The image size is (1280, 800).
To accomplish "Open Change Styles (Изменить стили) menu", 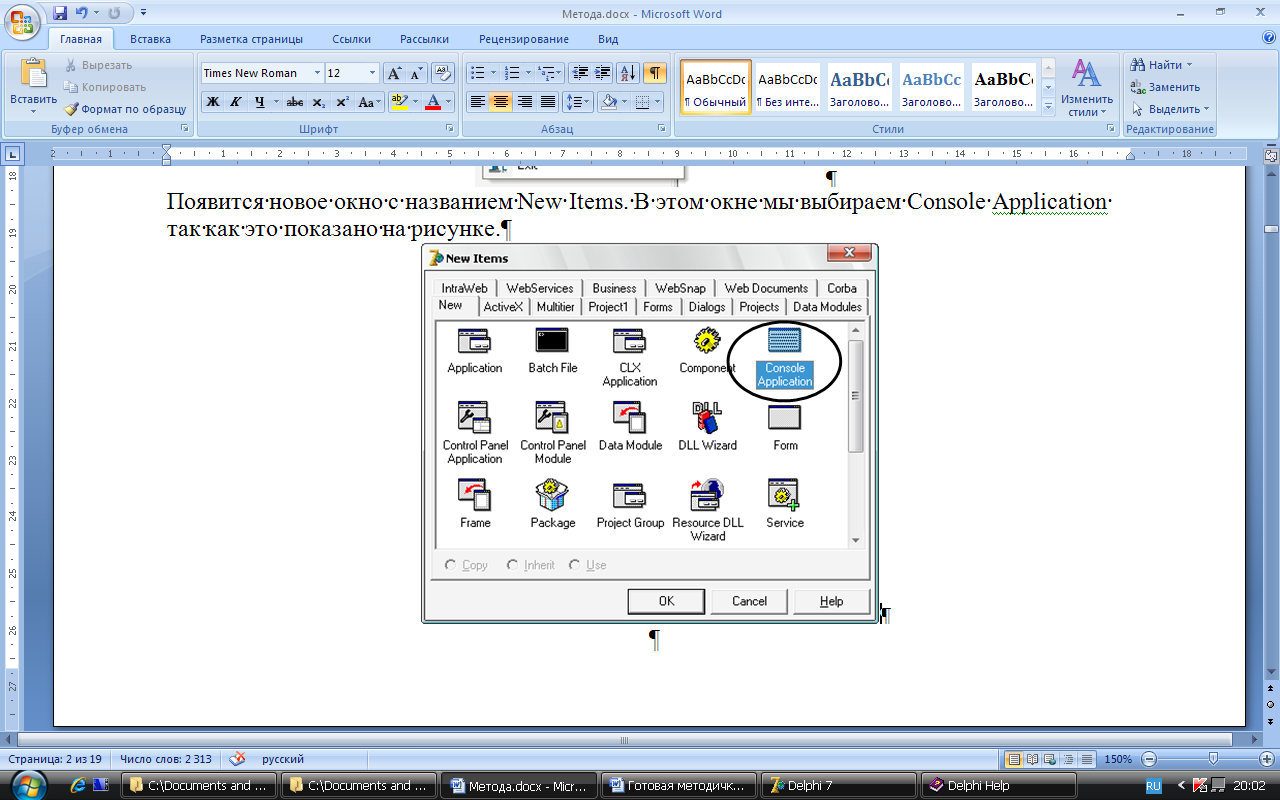I will [x=1087, y=87].
